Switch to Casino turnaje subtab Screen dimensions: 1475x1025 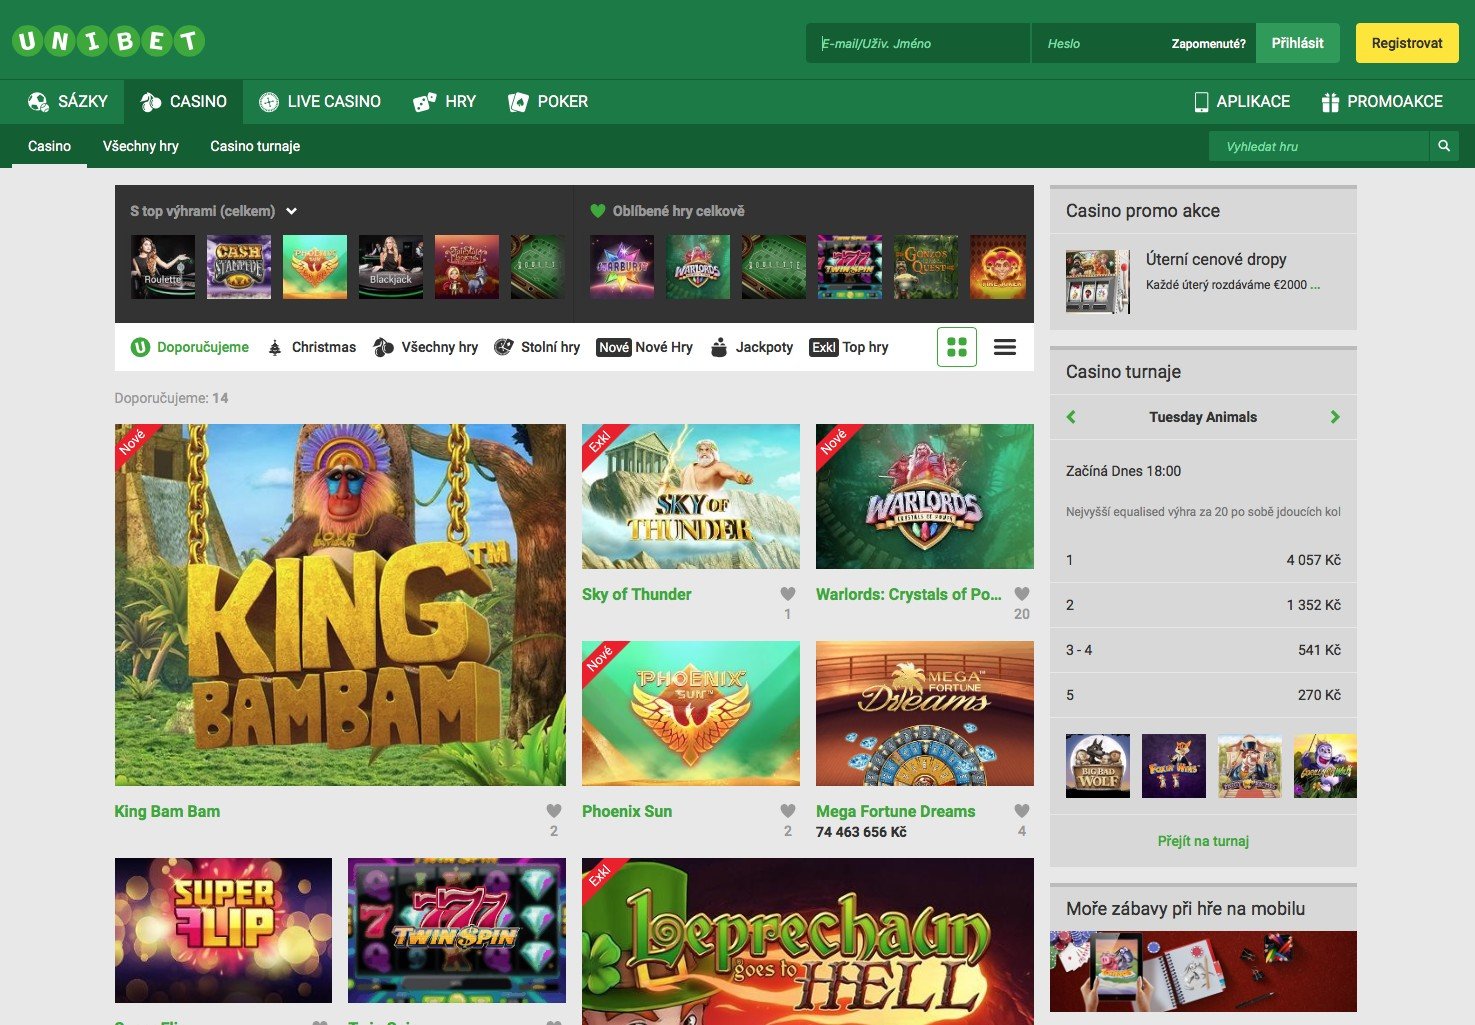tap(255, 146)
